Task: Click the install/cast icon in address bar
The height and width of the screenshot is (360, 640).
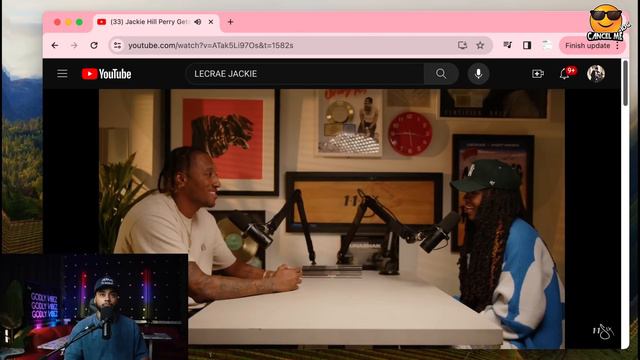Action: coord(462,45)
